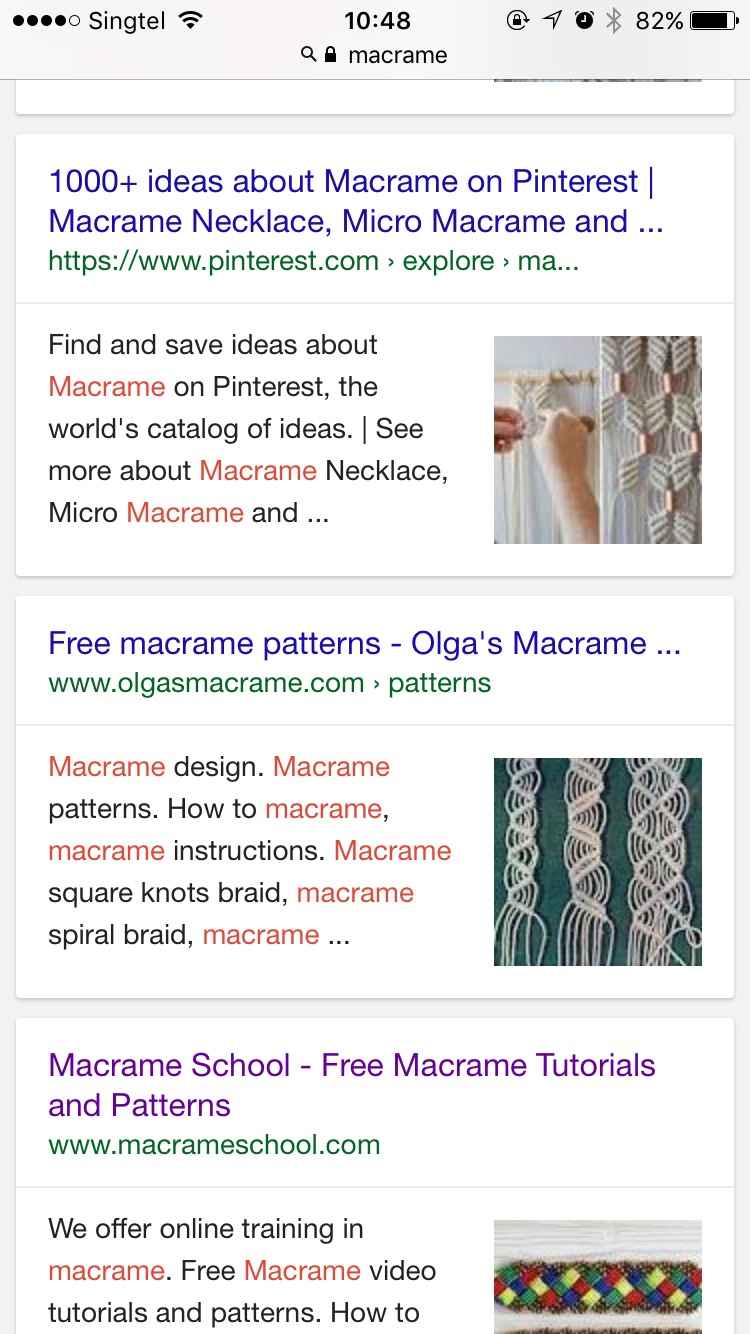Tap the Pinterest macrame wall hanging thumbnail
Viewport: 750px width, 1334px height.
(598, 440)
